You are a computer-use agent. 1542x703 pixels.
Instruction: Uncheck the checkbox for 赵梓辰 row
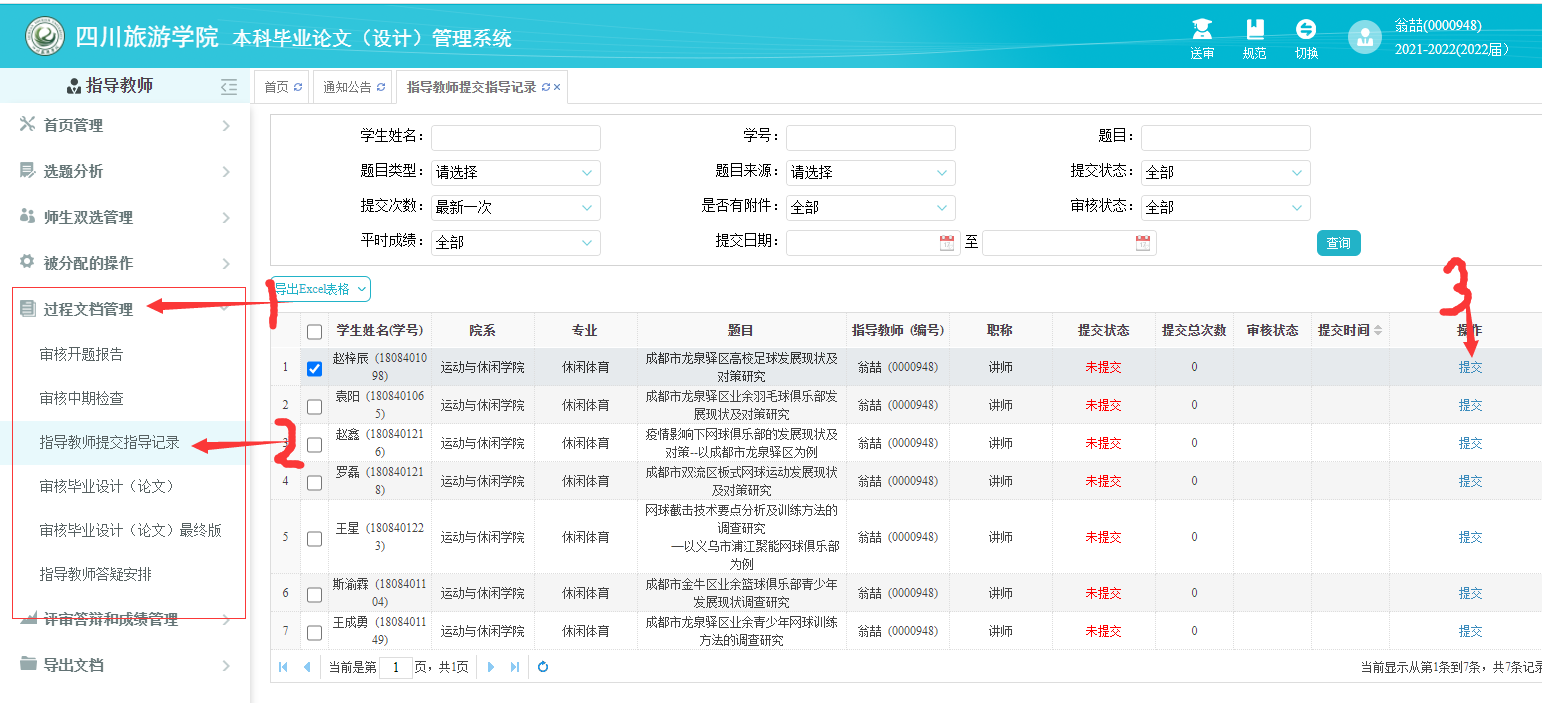click(x=315, y=368)
